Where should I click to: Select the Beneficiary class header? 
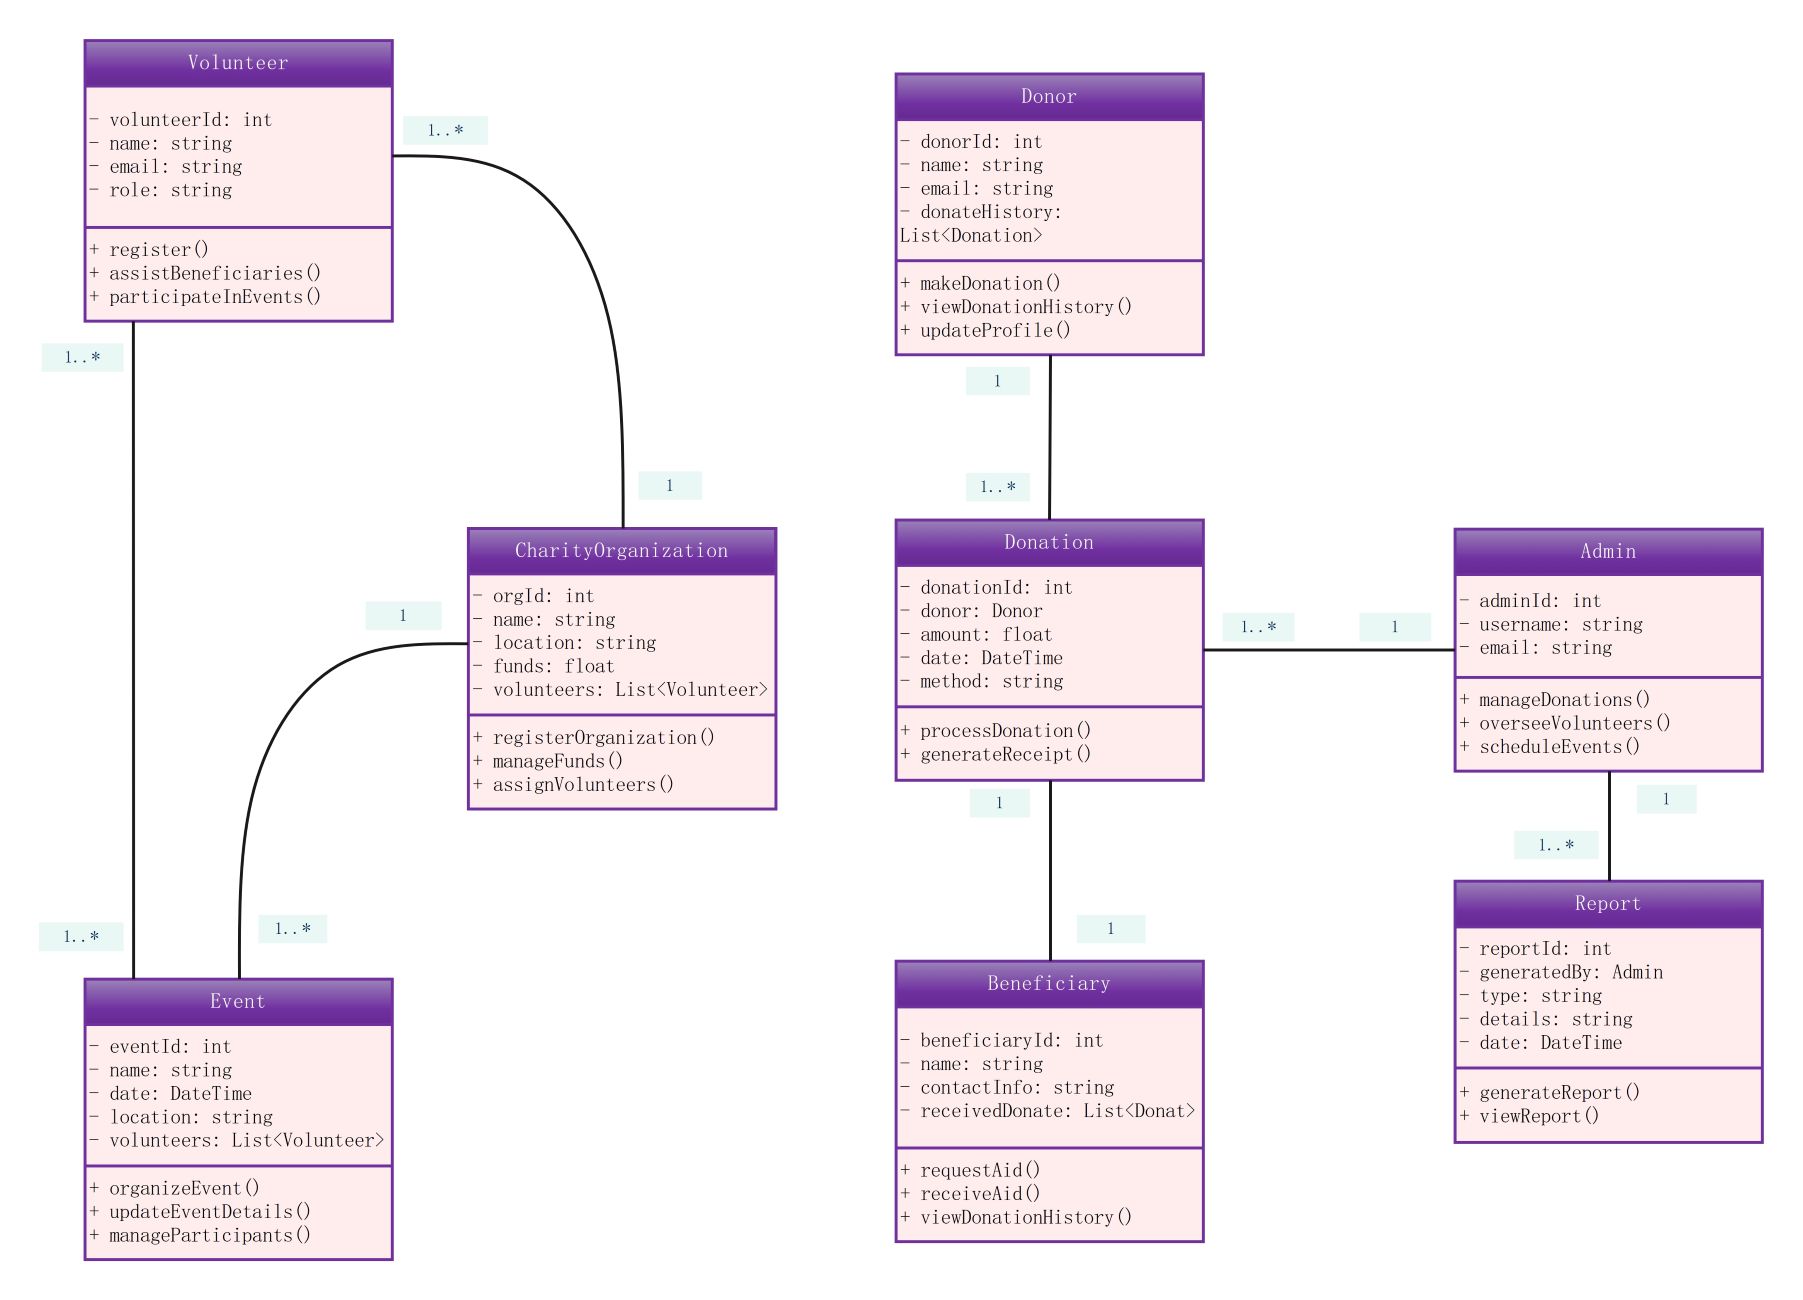coord(1048,983)
